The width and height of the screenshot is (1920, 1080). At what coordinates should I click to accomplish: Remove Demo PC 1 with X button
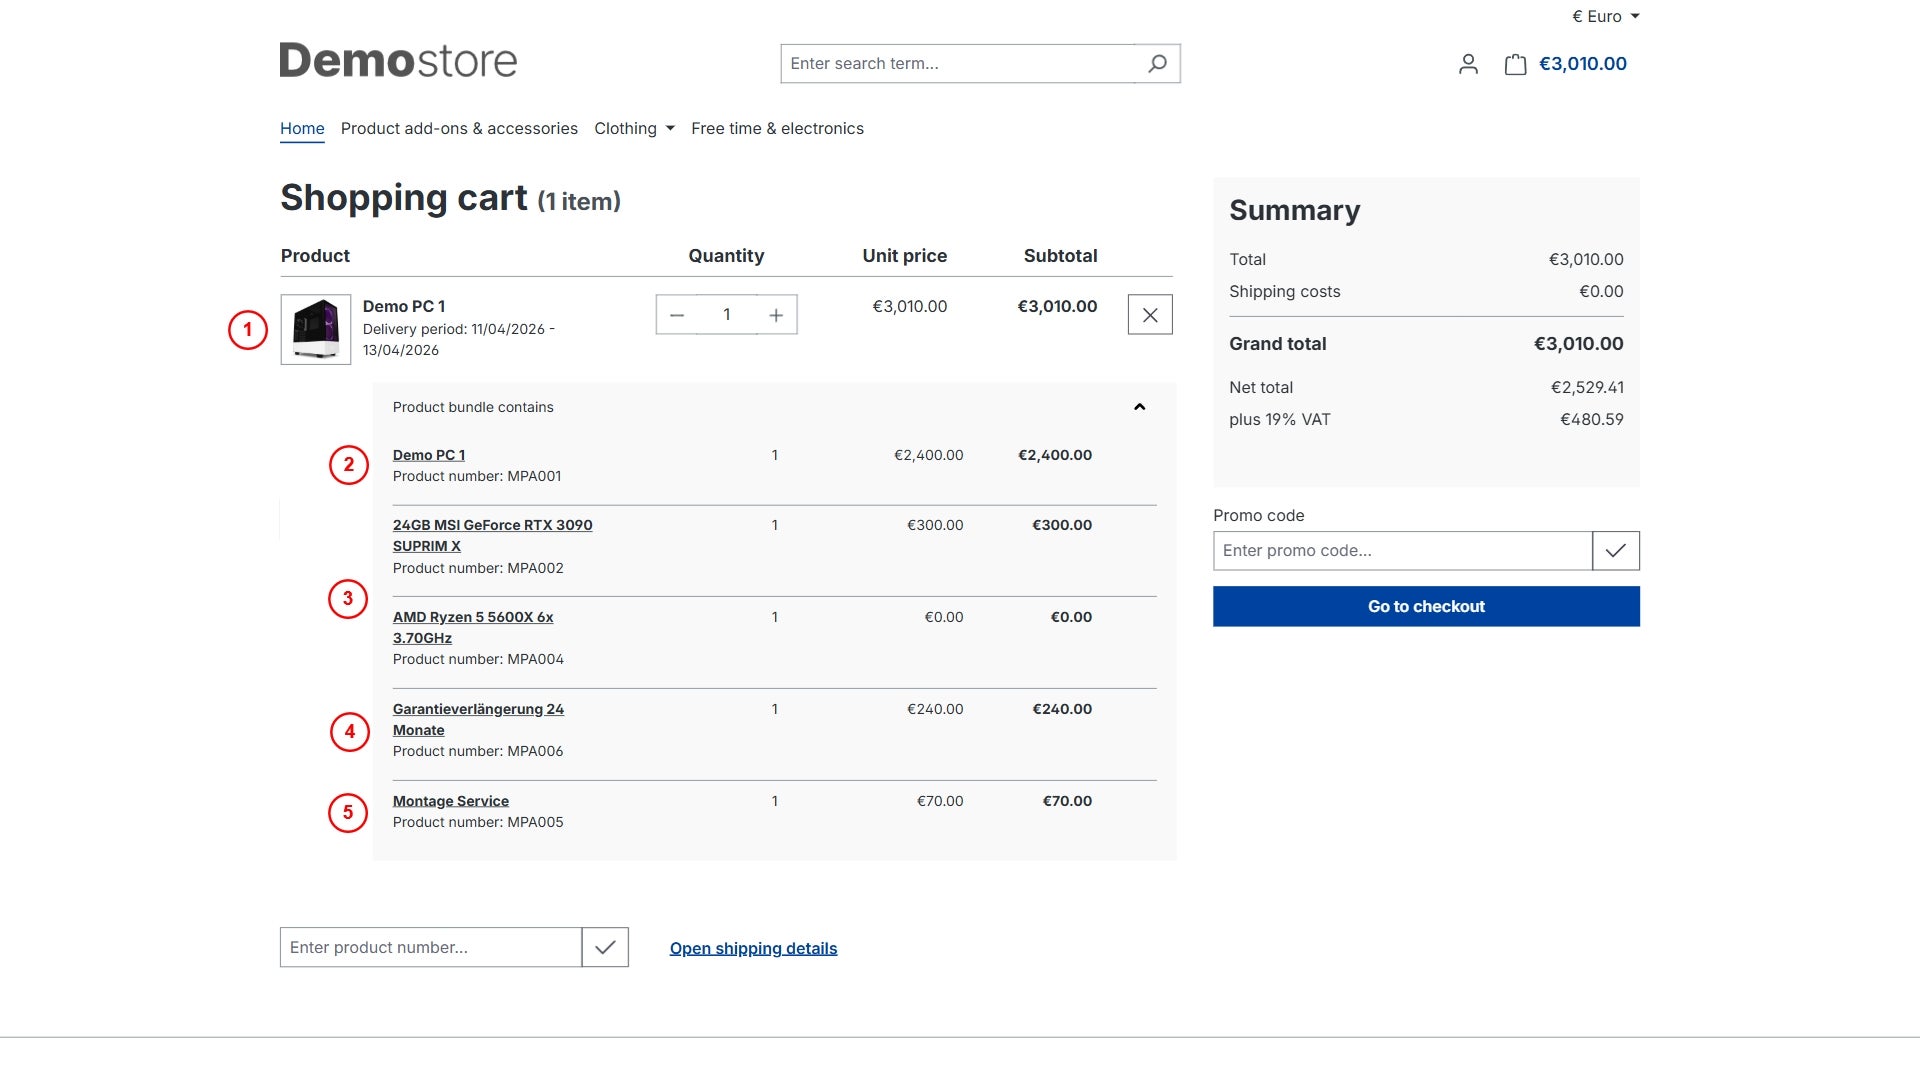pyautogui.click(x=1150, y=315)
